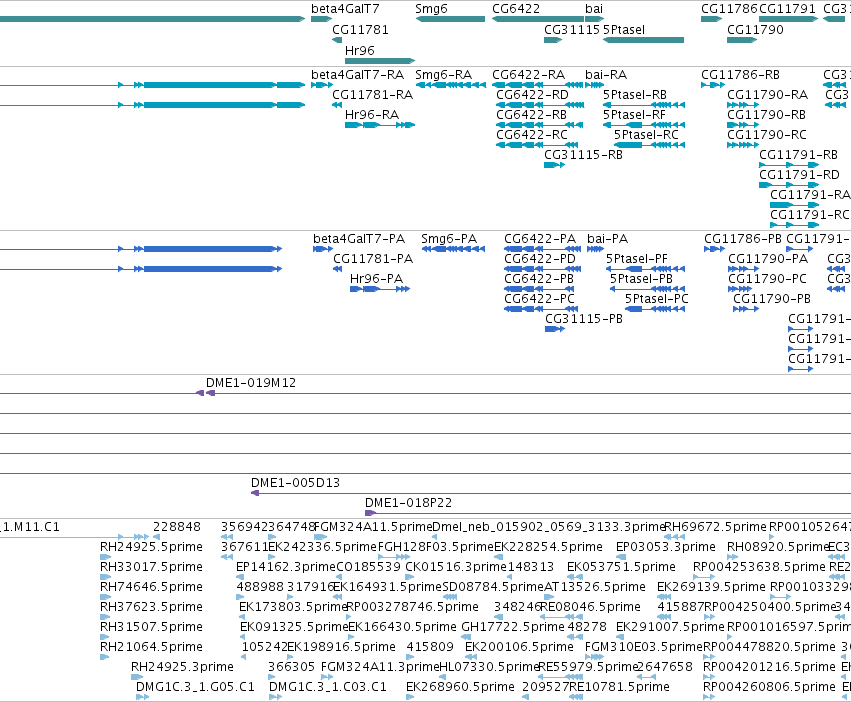Select the CG11790-RC transcript label
Image resolution: width=851 pixels, height=702 pixels.
click(767, 135)
